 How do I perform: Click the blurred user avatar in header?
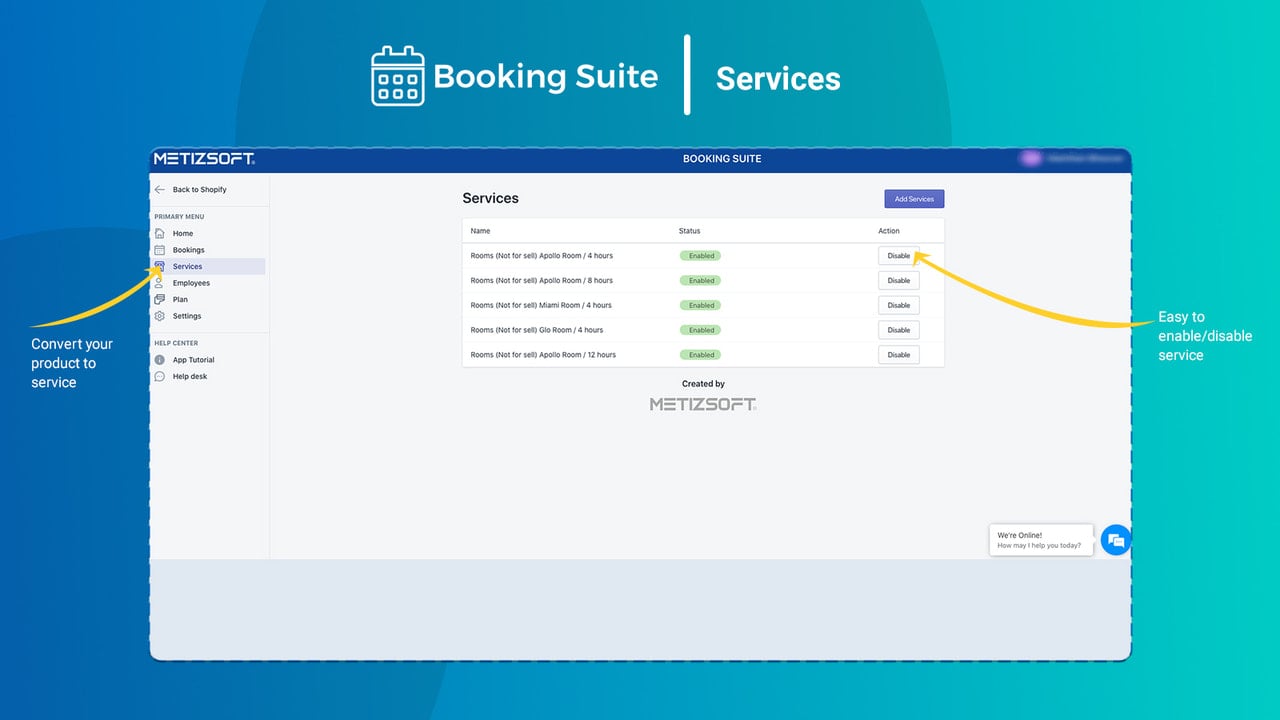point(1031,158)
